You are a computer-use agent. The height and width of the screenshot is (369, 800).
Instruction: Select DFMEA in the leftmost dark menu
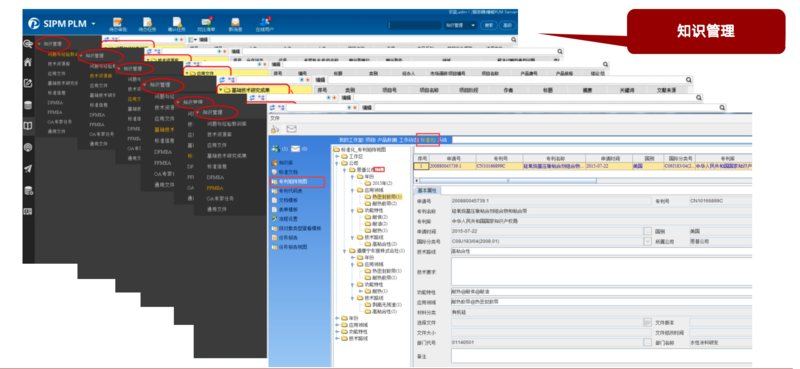(54, 103)
